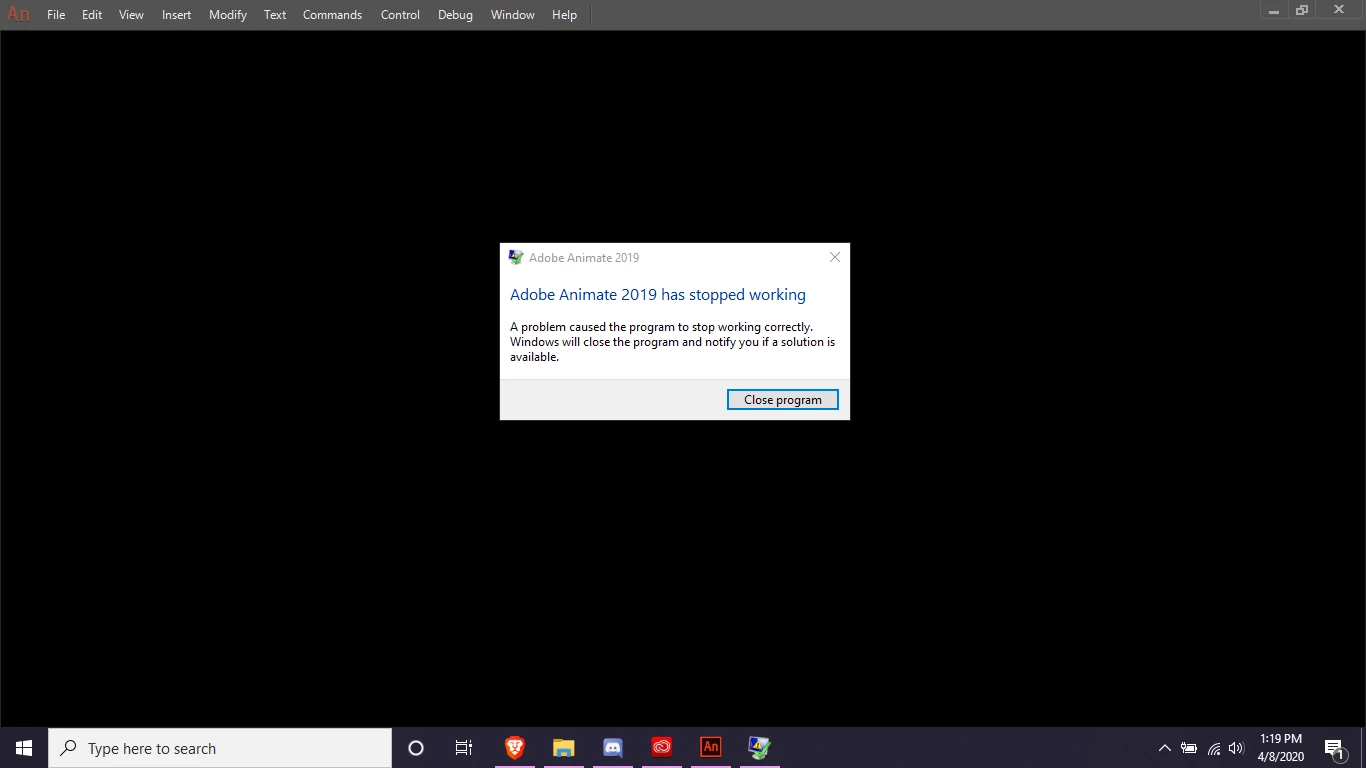Viewport: 1366px width, 768px height.
Task: Click the heading "Adobe Animate 2019 has stopped working"
Action: (x=658, y=295)
